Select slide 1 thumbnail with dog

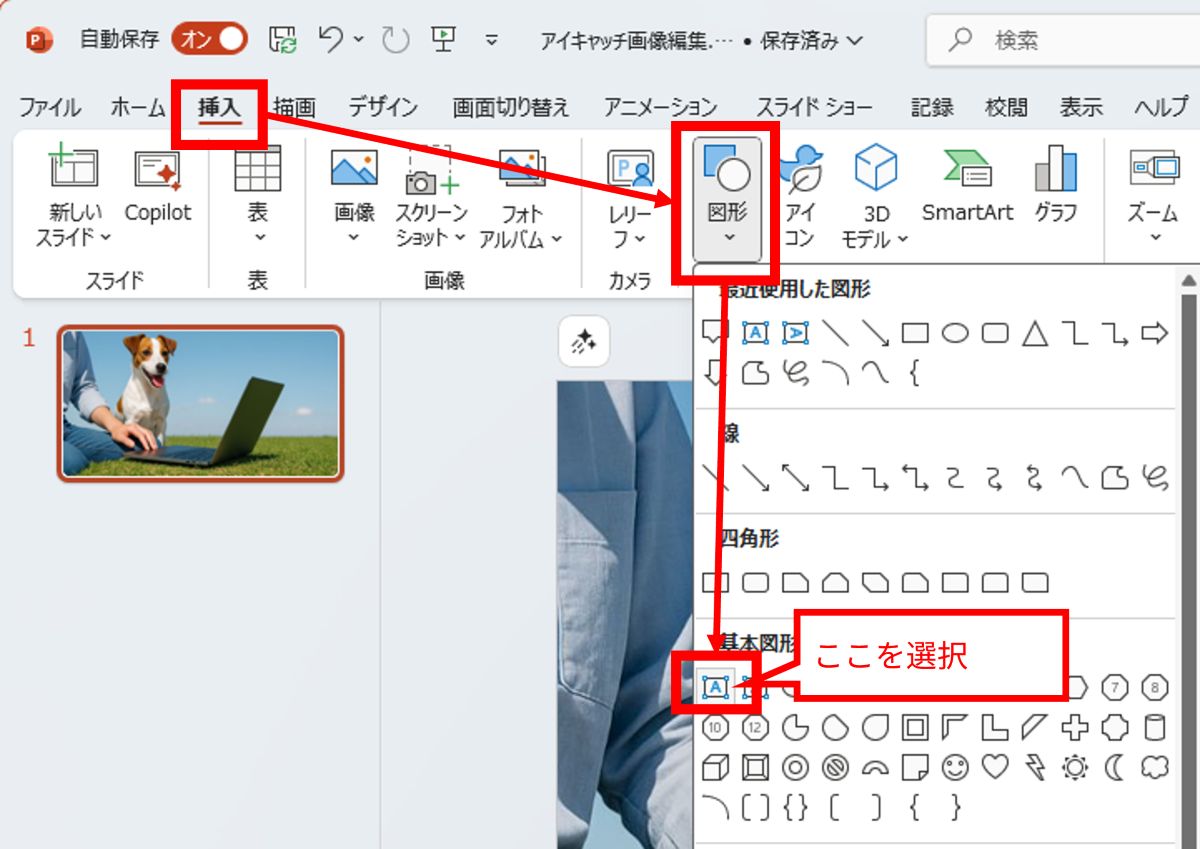200,403
